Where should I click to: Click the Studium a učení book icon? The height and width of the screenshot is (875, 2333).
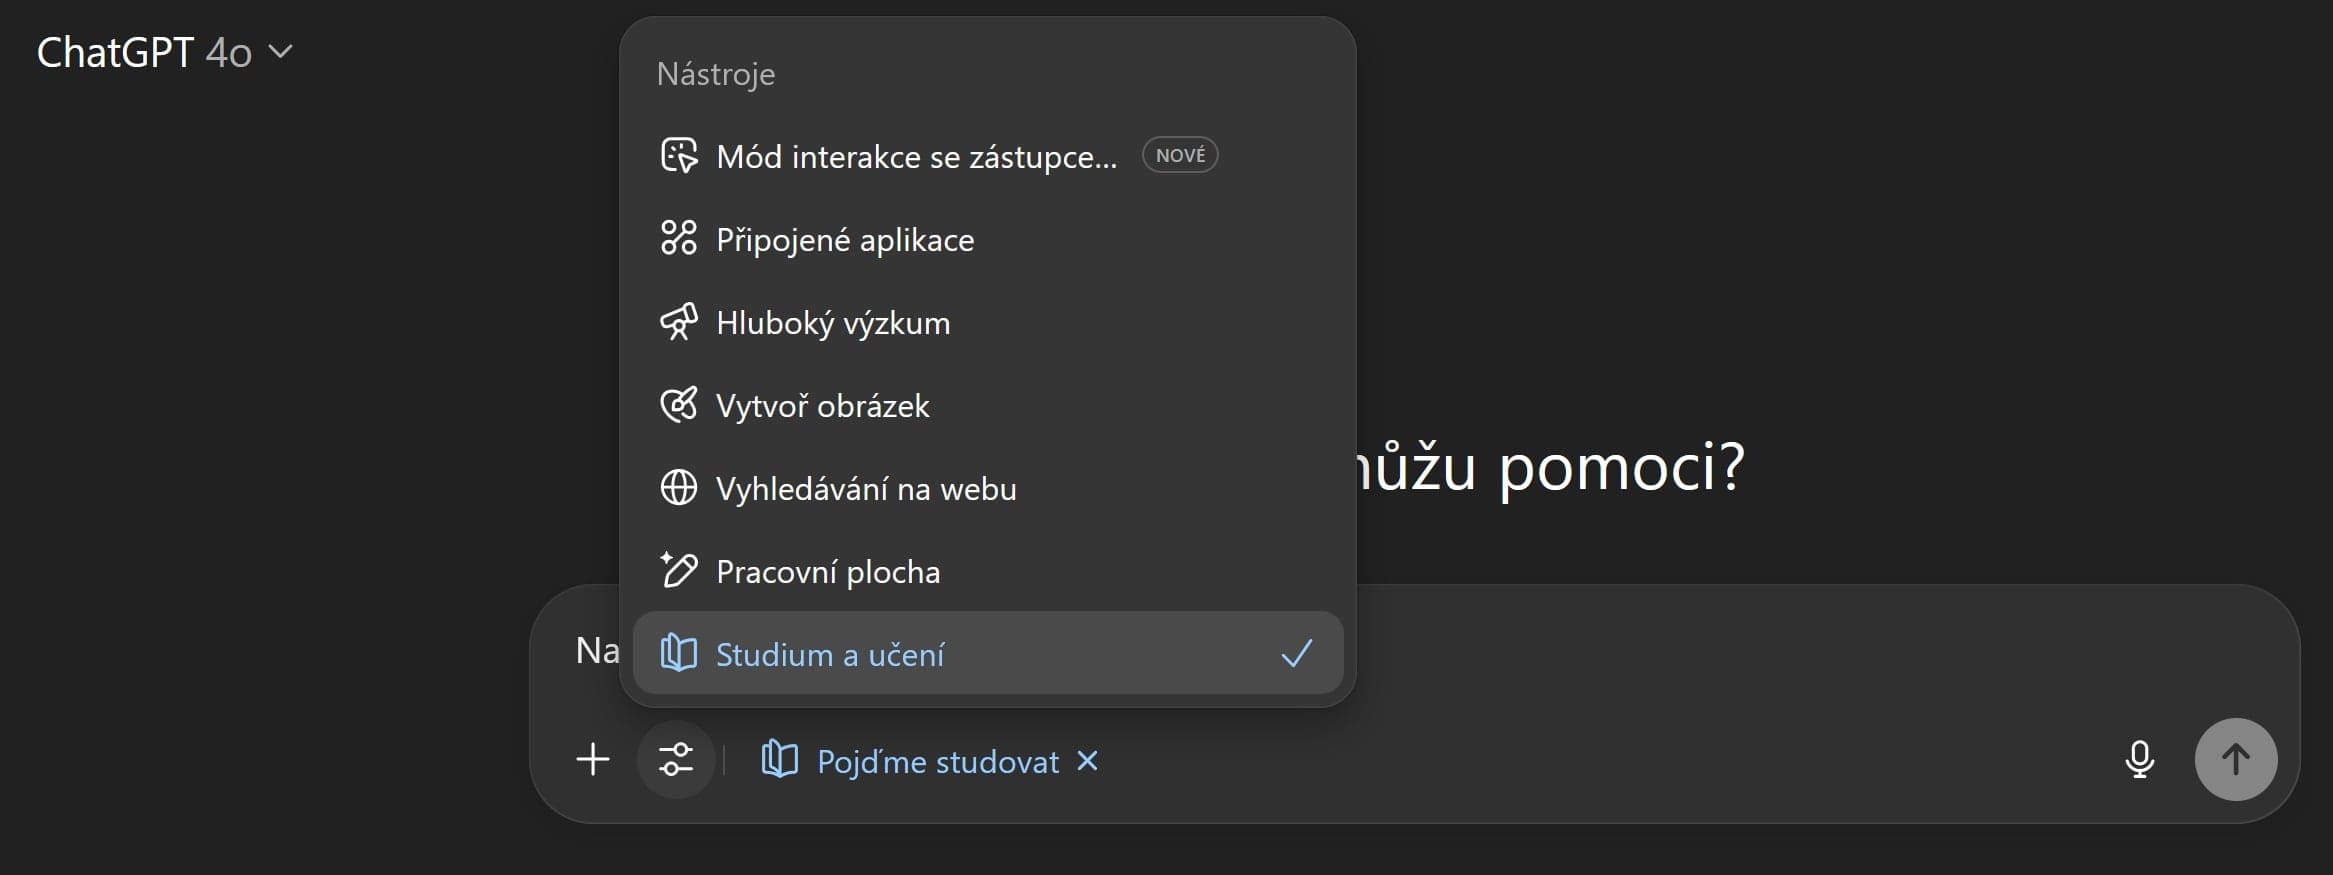point(679,652)
